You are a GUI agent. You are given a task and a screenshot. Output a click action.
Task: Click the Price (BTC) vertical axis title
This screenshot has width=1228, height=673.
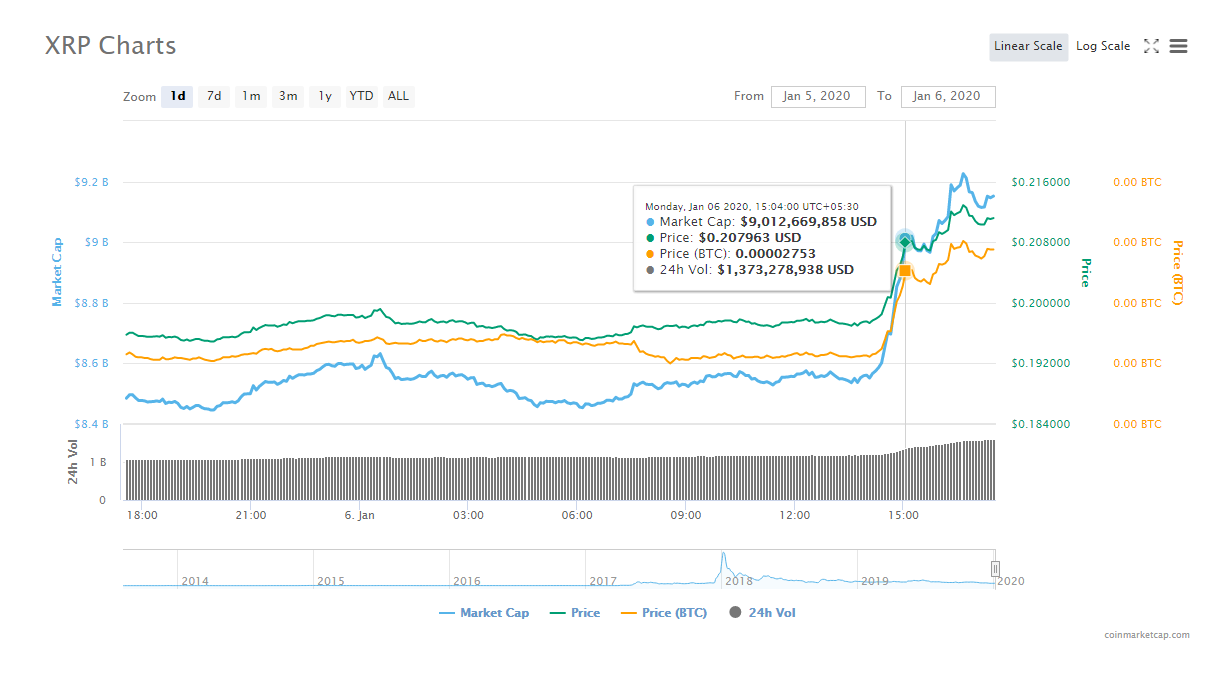(x=1177, y=273)
